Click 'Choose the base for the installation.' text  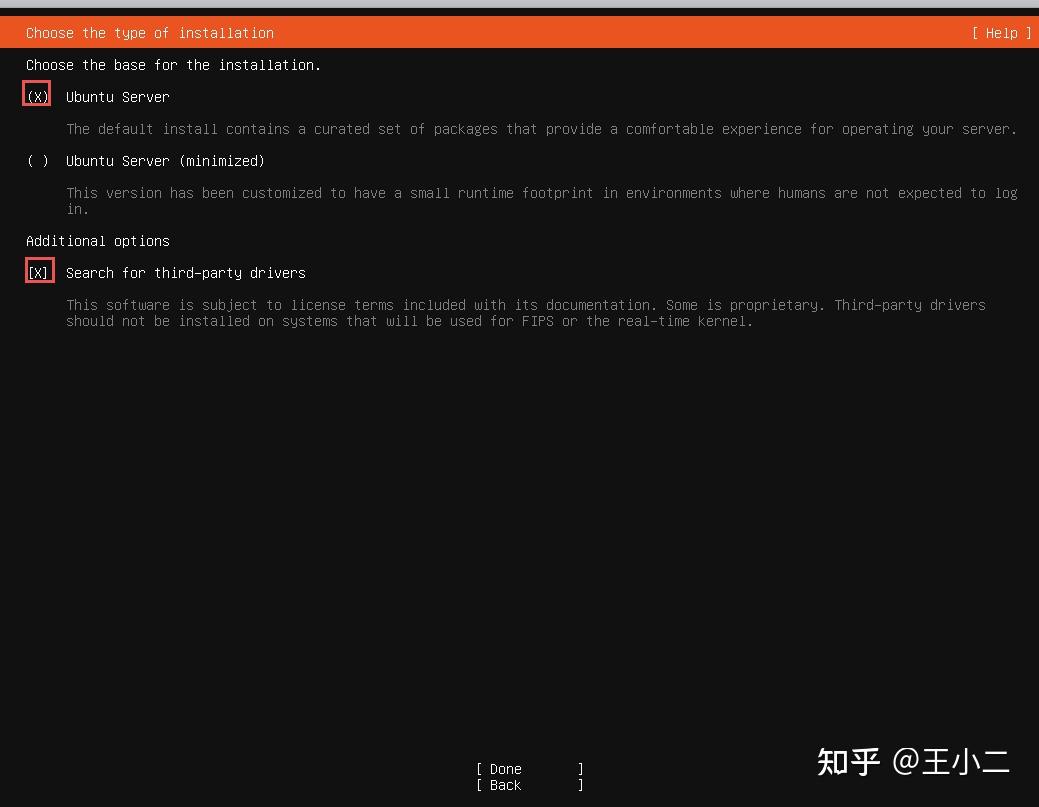173,65
